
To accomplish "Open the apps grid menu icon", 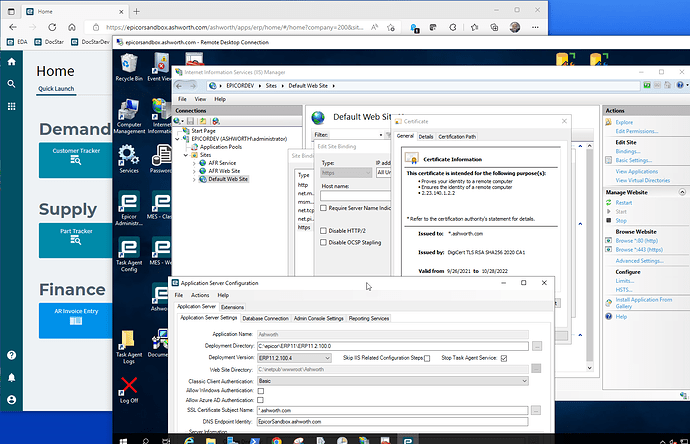I will tap(11, 106).
